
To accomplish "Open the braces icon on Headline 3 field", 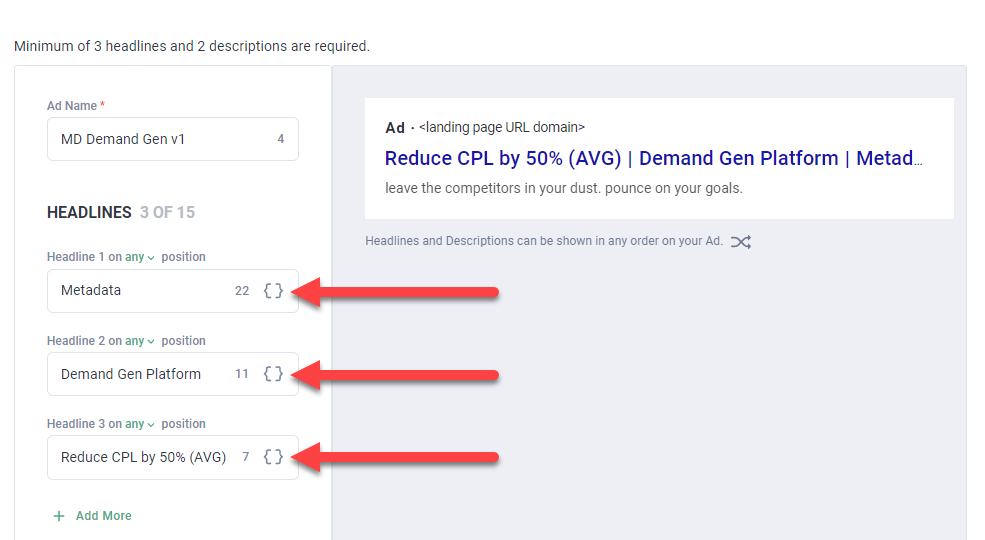I will 273,457.
